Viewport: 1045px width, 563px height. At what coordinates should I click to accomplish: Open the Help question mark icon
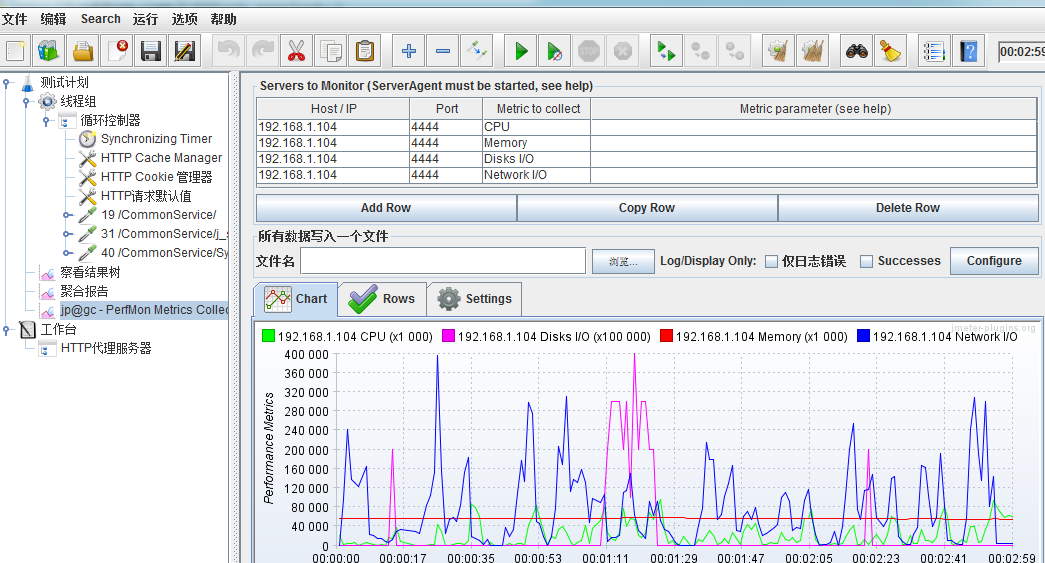coord(968,51)
